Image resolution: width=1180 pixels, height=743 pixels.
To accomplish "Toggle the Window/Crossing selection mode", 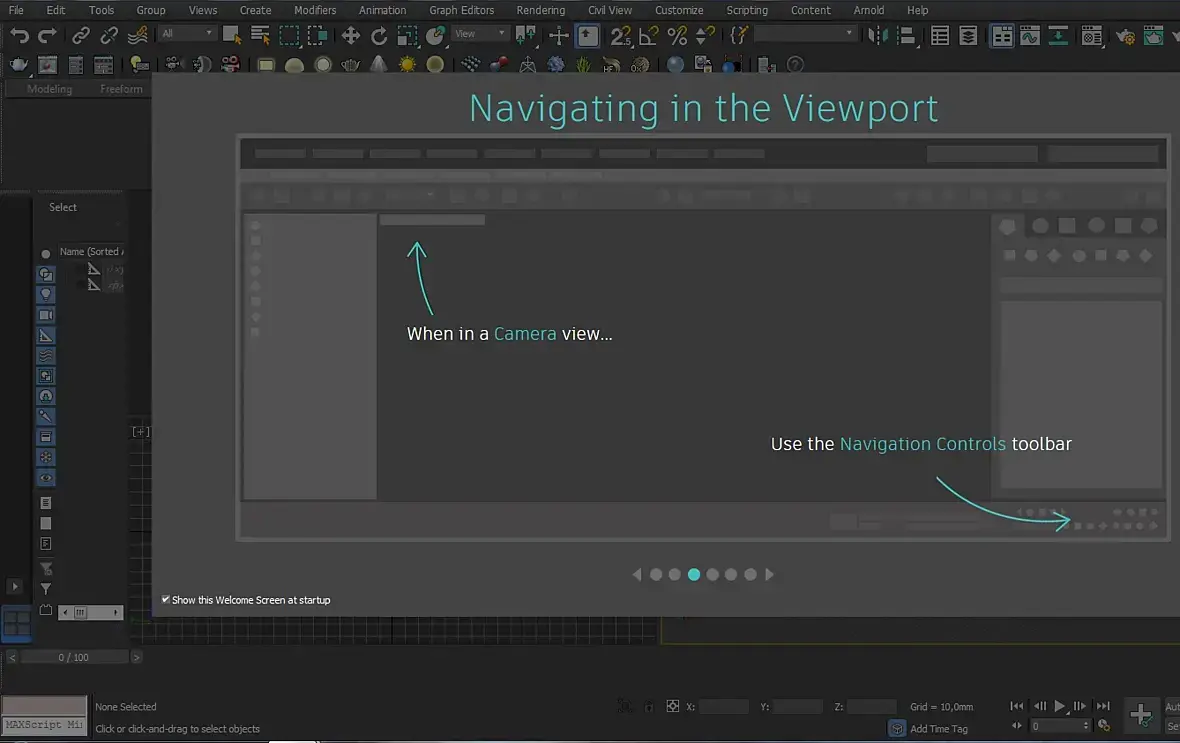I will click(318, 35).
